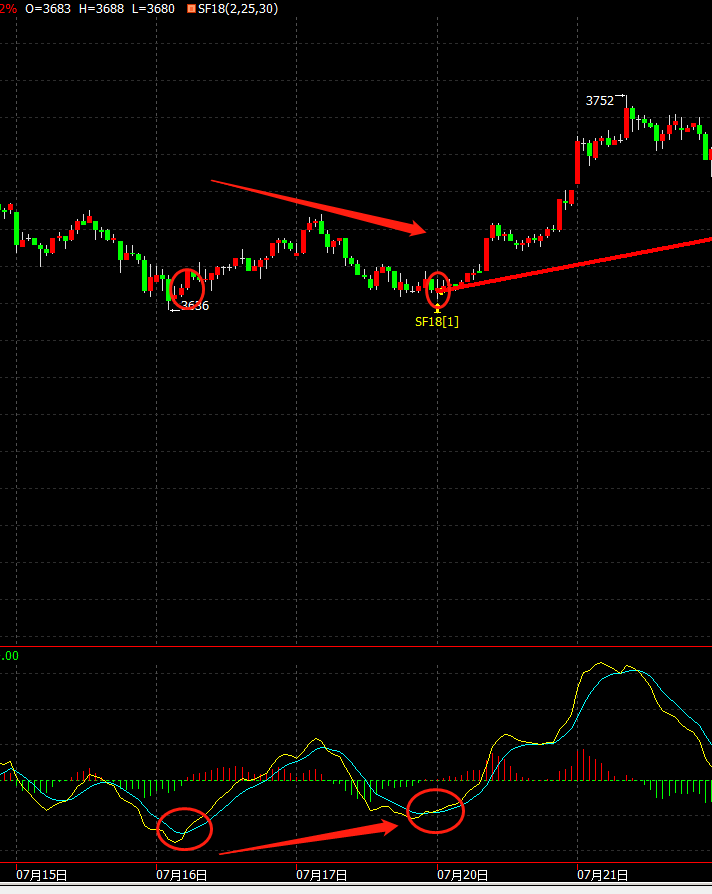
Task: Open the SF18(2,25,30) indicator parameters label
Action: [x=238, y=9]
